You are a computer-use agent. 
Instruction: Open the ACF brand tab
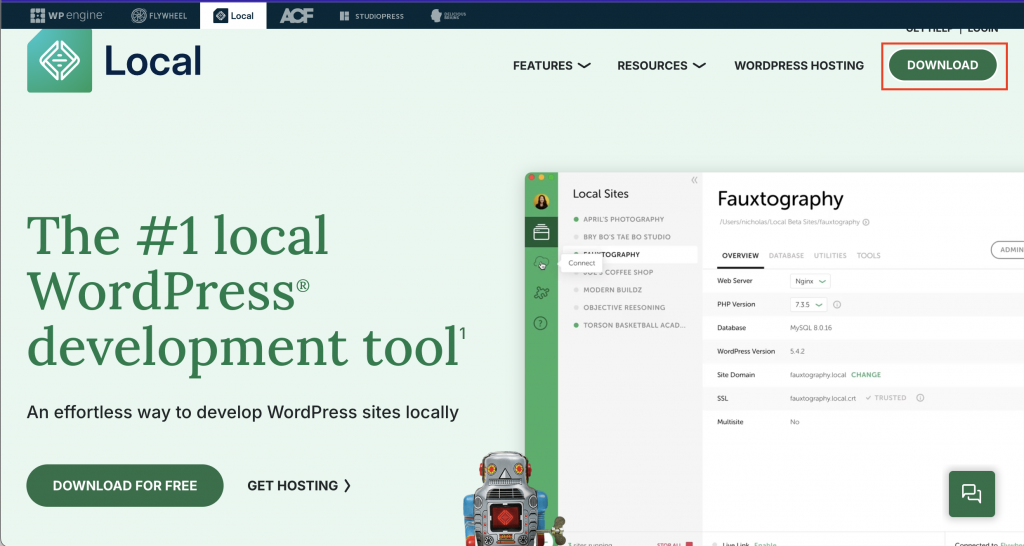pyautogui.click(x=296, y=16)
